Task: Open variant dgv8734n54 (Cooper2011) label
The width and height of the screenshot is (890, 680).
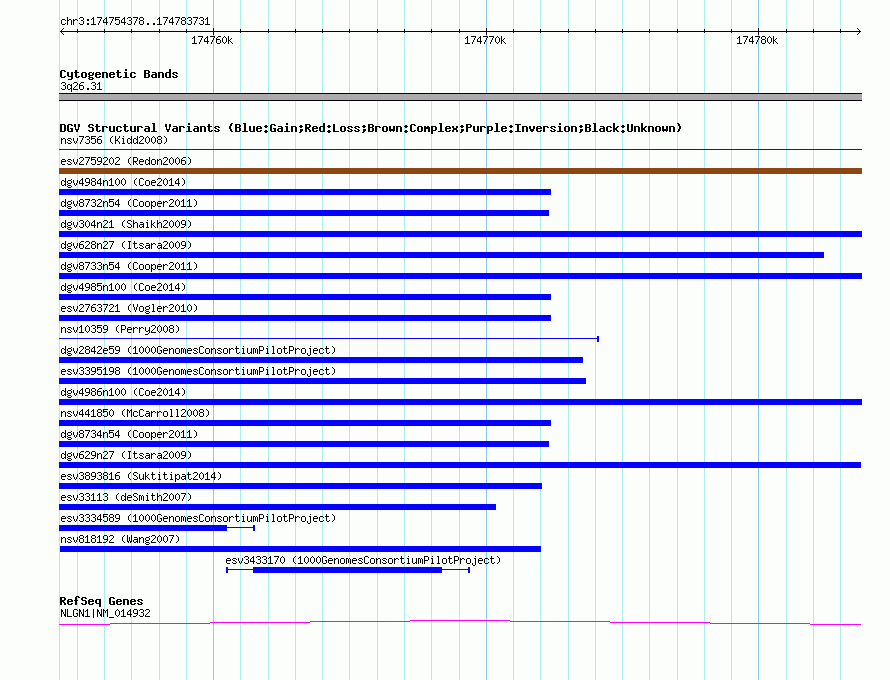Action: [x=129, y=434]
